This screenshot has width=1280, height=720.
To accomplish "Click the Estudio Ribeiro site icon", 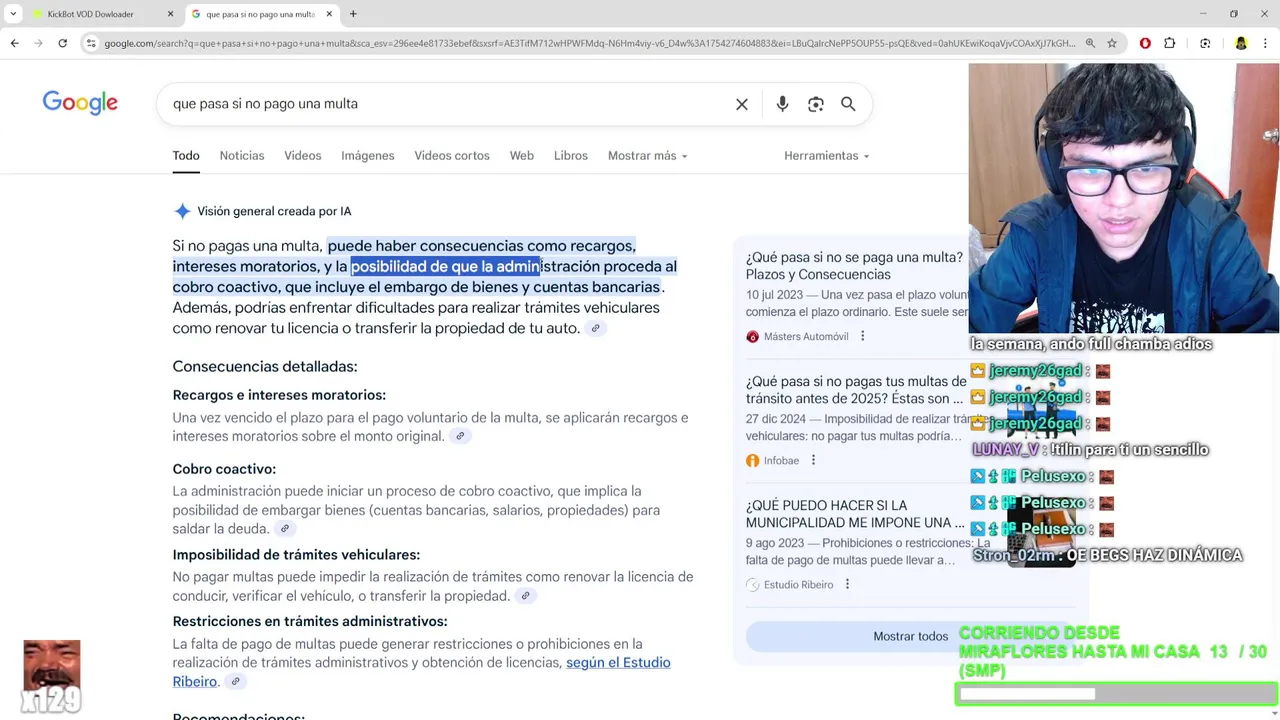I will coord(753,585).
